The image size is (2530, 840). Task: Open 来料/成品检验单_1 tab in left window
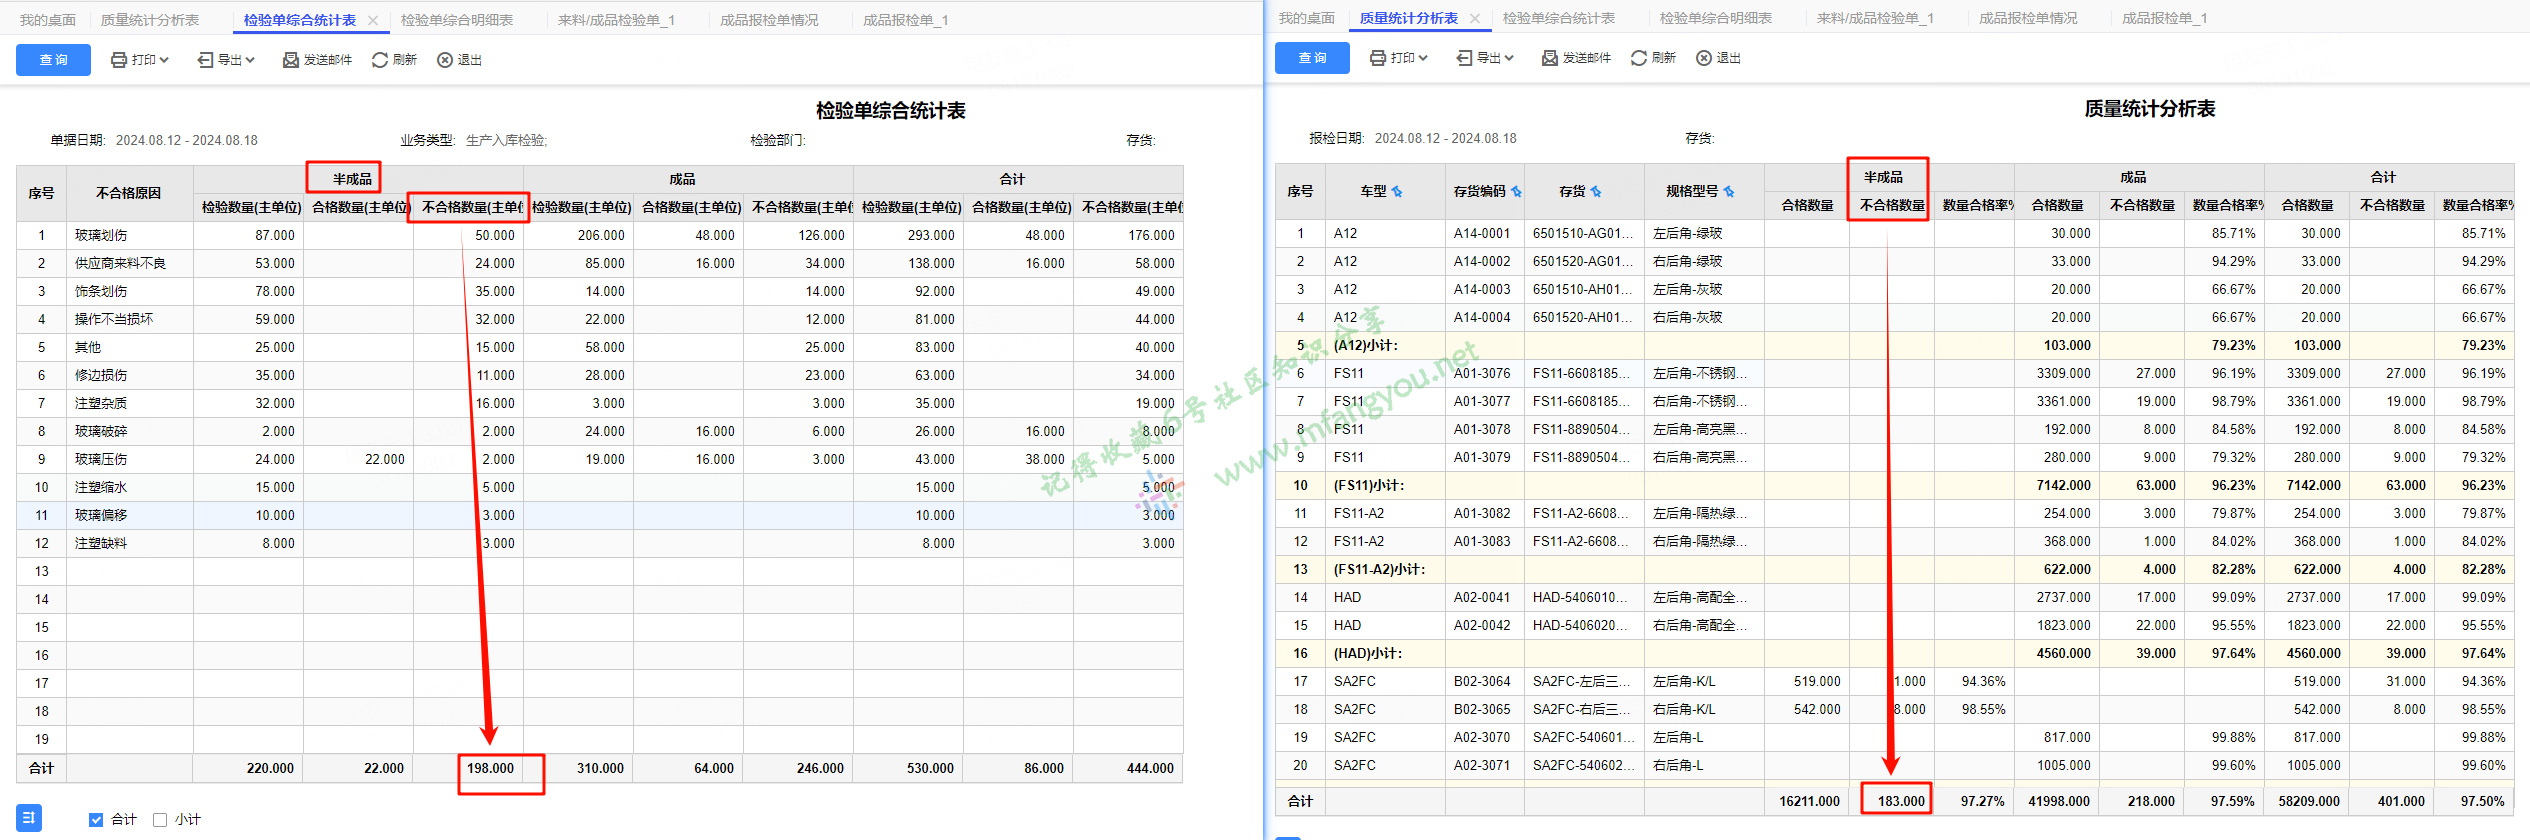coord(616,20)
